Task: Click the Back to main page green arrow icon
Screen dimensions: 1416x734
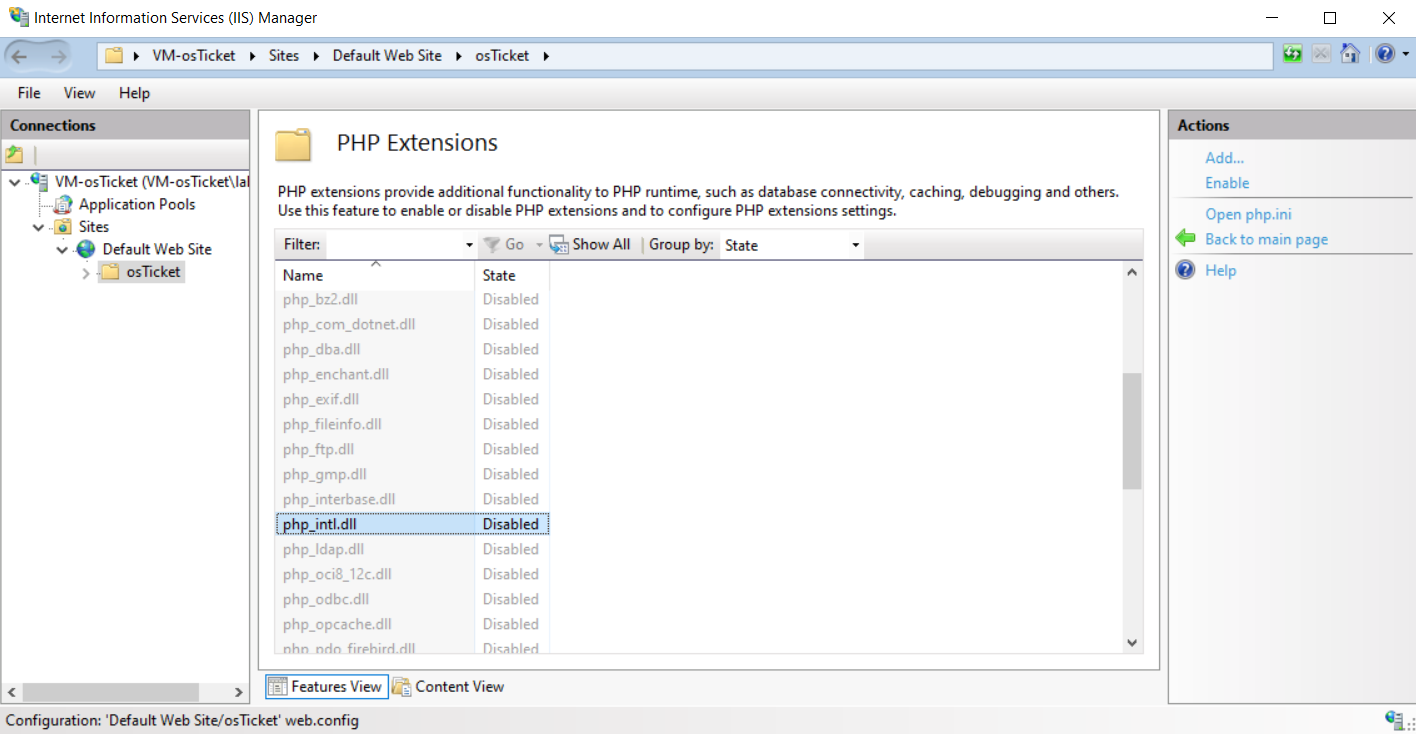Action: 1186,239
